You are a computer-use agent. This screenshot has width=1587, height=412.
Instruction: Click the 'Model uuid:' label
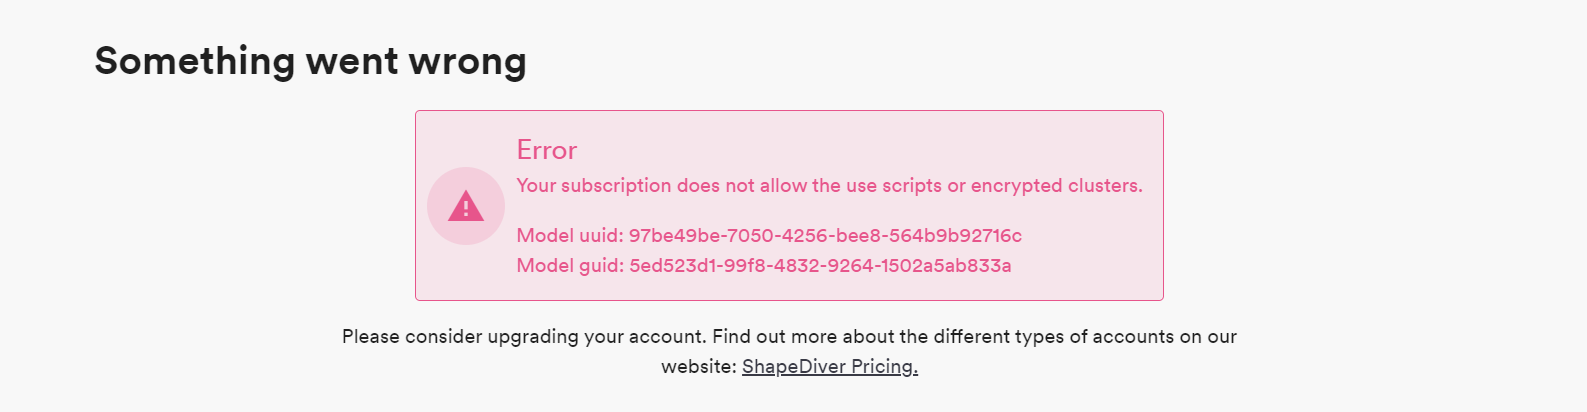(569, 235)
